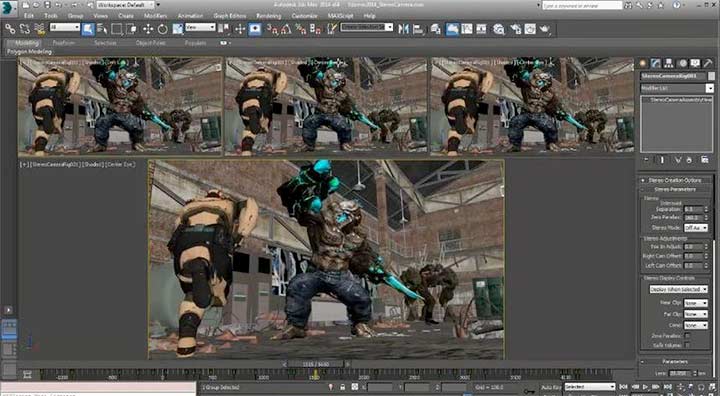
Task: Toggle the Angle Snap button
Action: [287, 29]
